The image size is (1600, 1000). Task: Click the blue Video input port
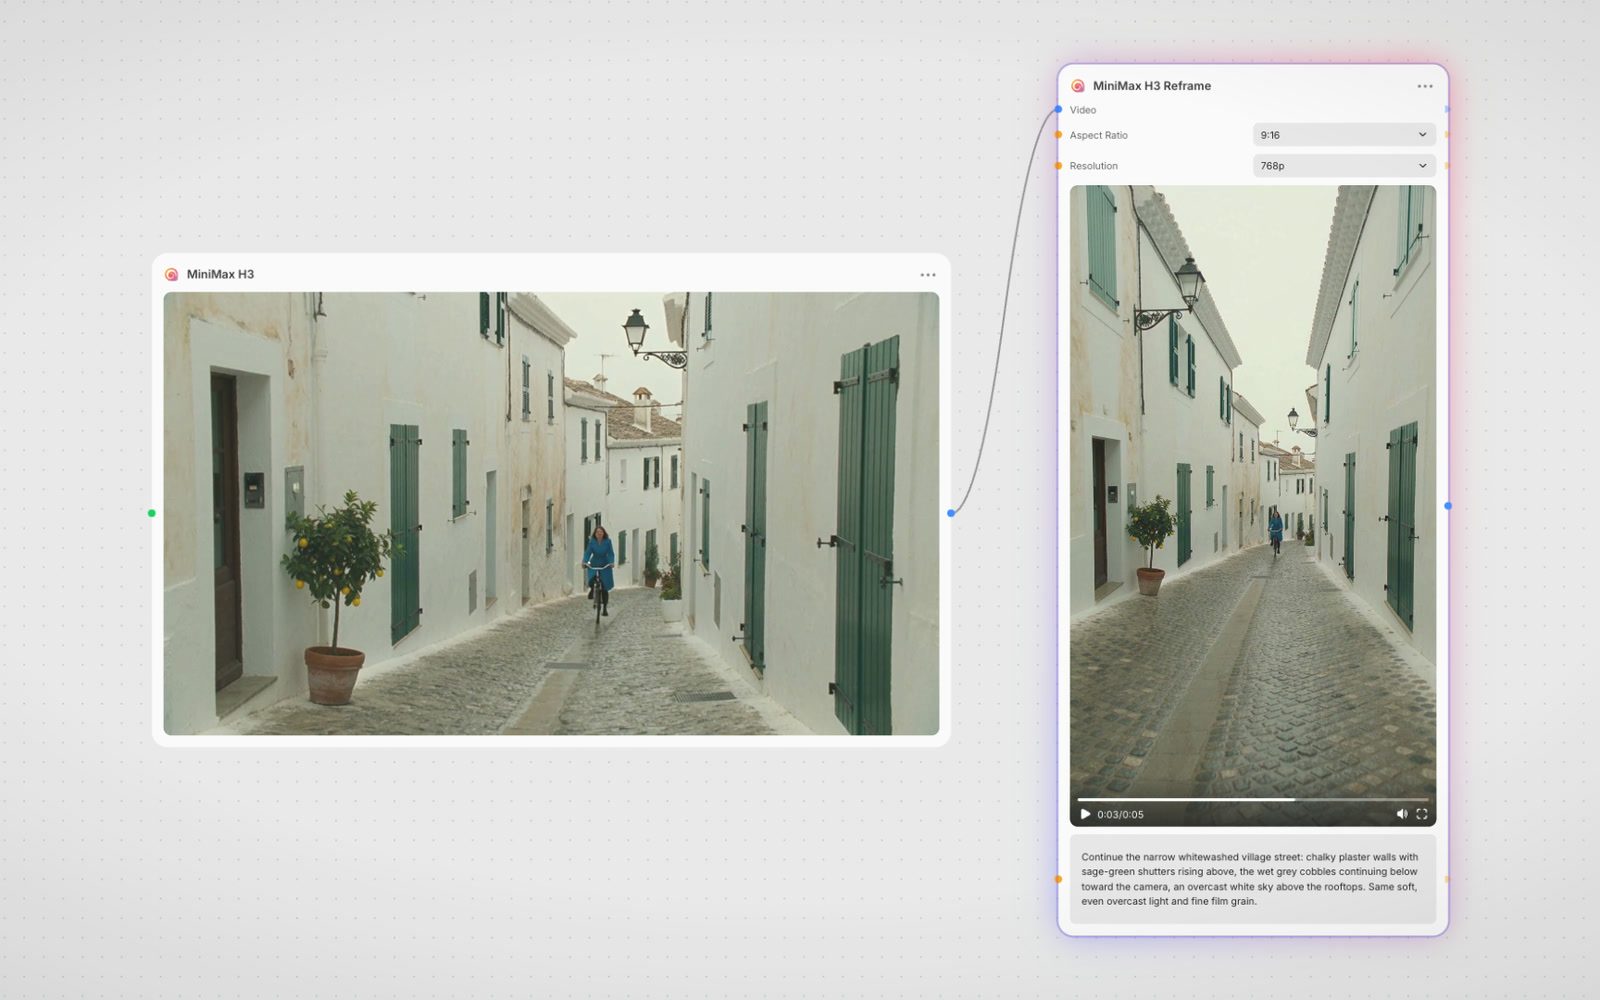pos(1058,109)
